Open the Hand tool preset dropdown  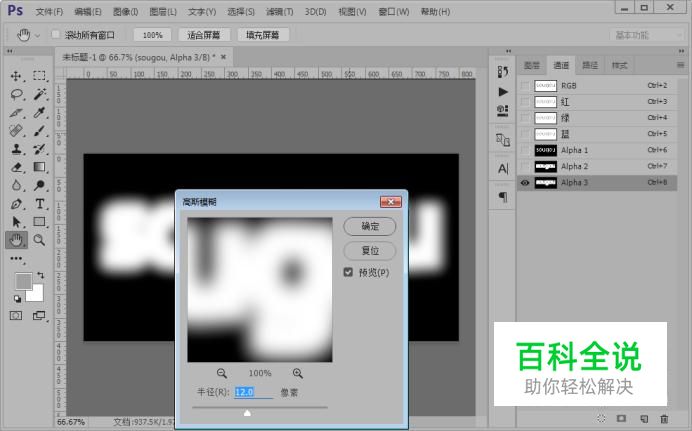[38, 35]
